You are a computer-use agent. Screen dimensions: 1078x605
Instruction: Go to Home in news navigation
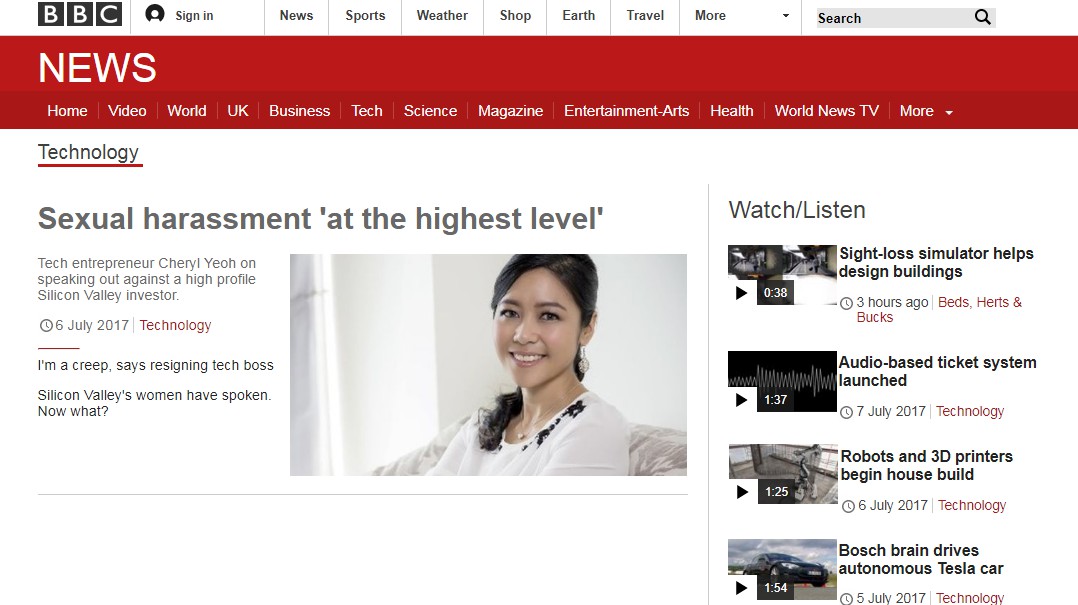coord(67,111)
